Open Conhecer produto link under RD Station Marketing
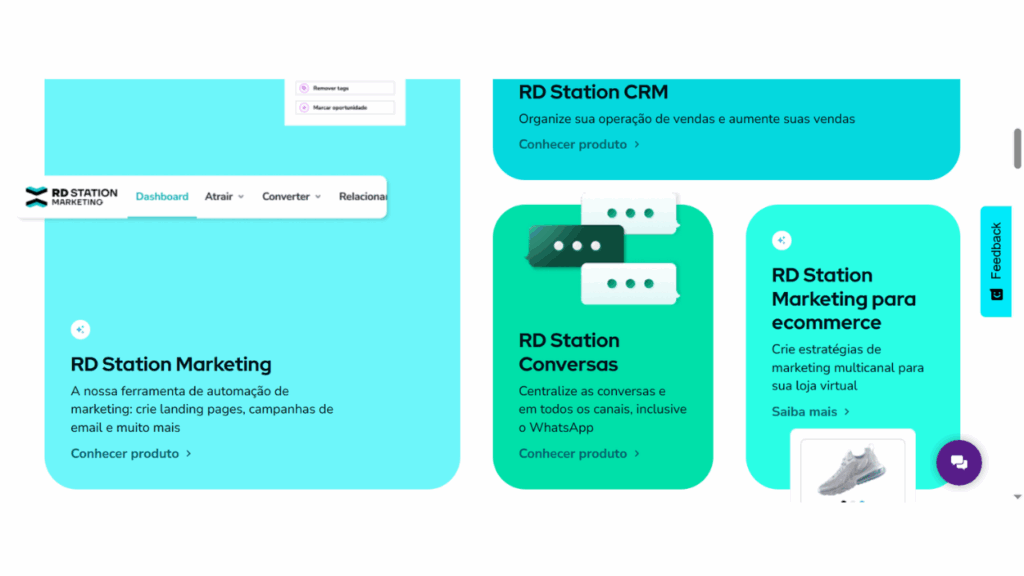Viewport: 1024px width, 576px height. [131, 454]
